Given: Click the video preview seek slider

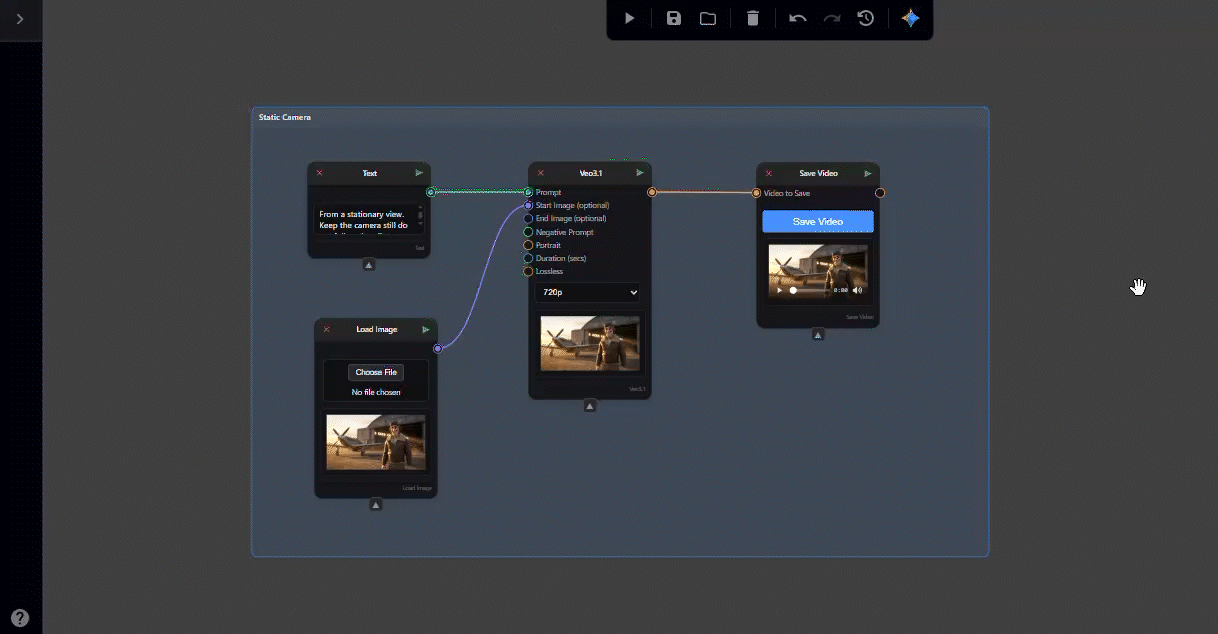Looking at the screenshot, I should click(808, 290).
